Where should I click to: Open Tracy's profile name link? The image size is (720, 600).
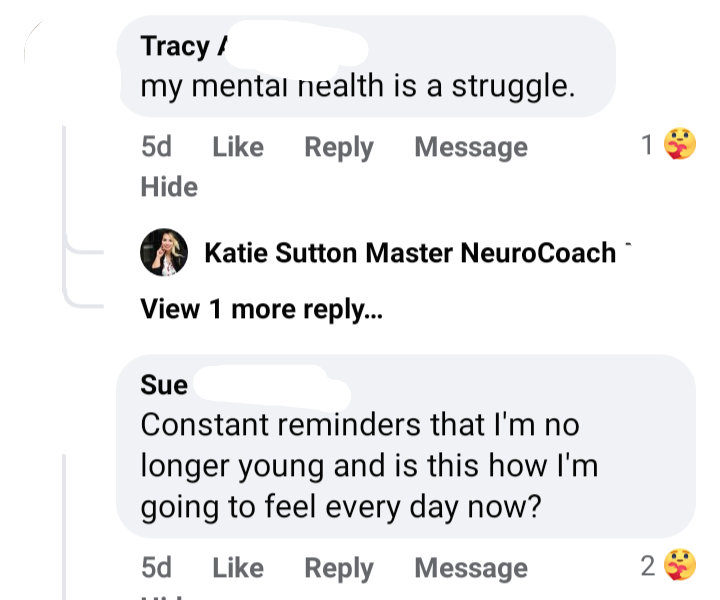pyautogui.click(x=175, y=46)
